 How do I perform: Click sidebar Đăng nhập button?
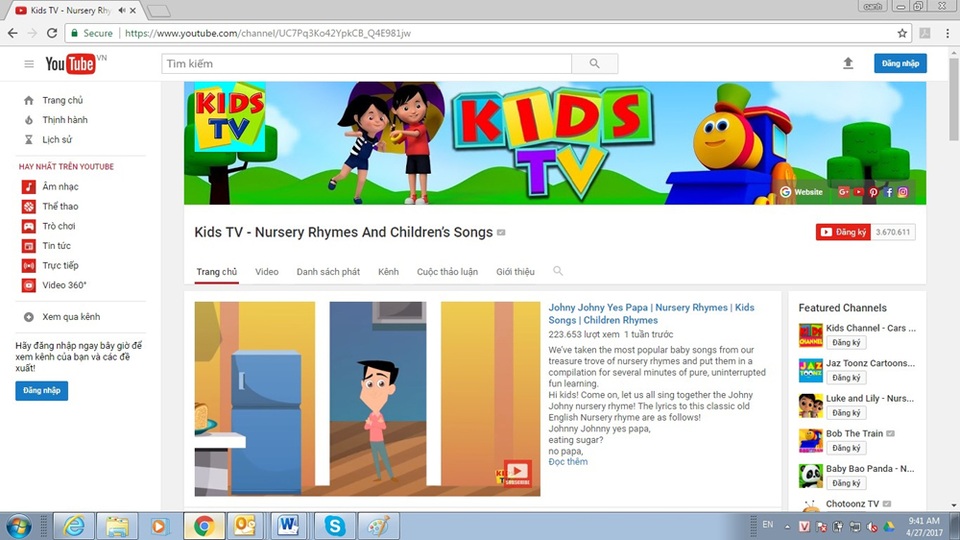point(42,391)
